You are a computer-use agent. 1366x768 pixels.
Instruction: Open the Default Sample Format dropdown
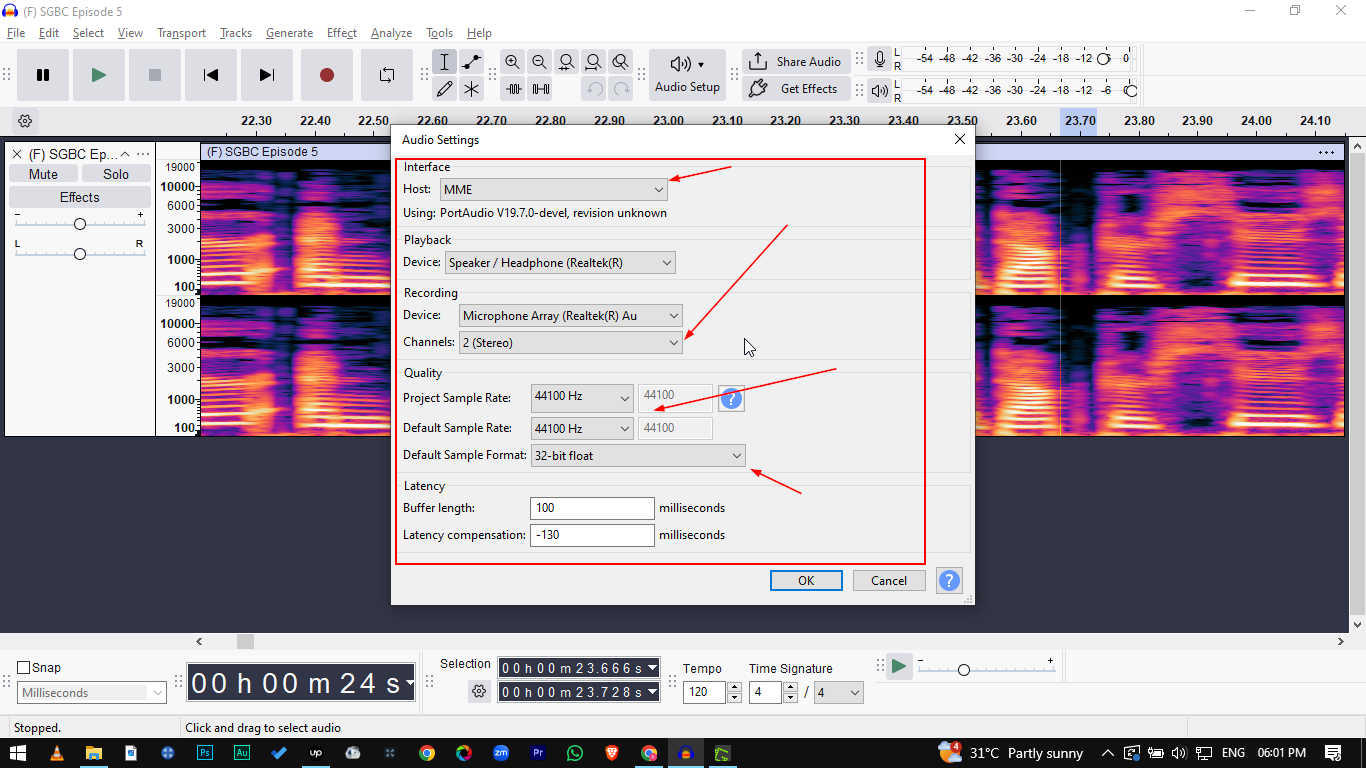coord(638,456)
